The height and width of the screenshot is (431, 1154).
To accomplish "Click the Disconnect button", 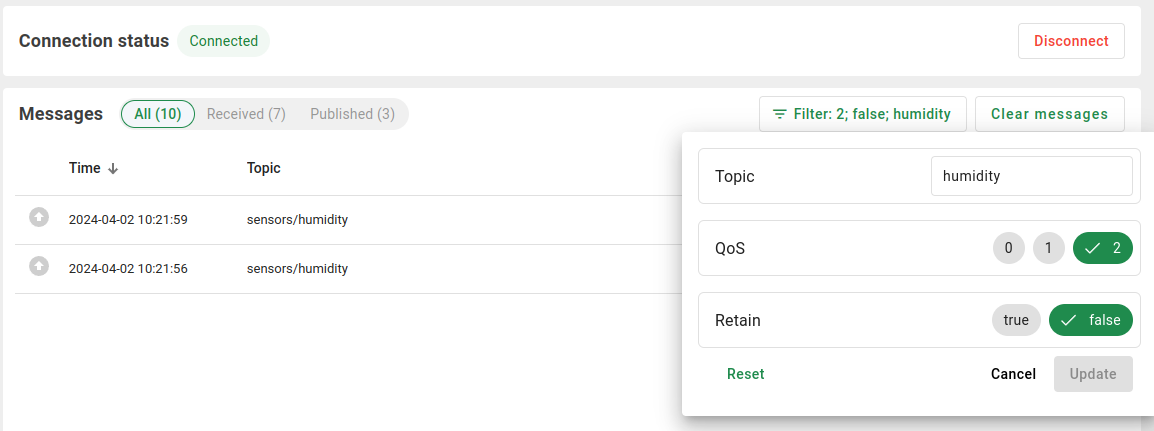I will pos(1071,41).
